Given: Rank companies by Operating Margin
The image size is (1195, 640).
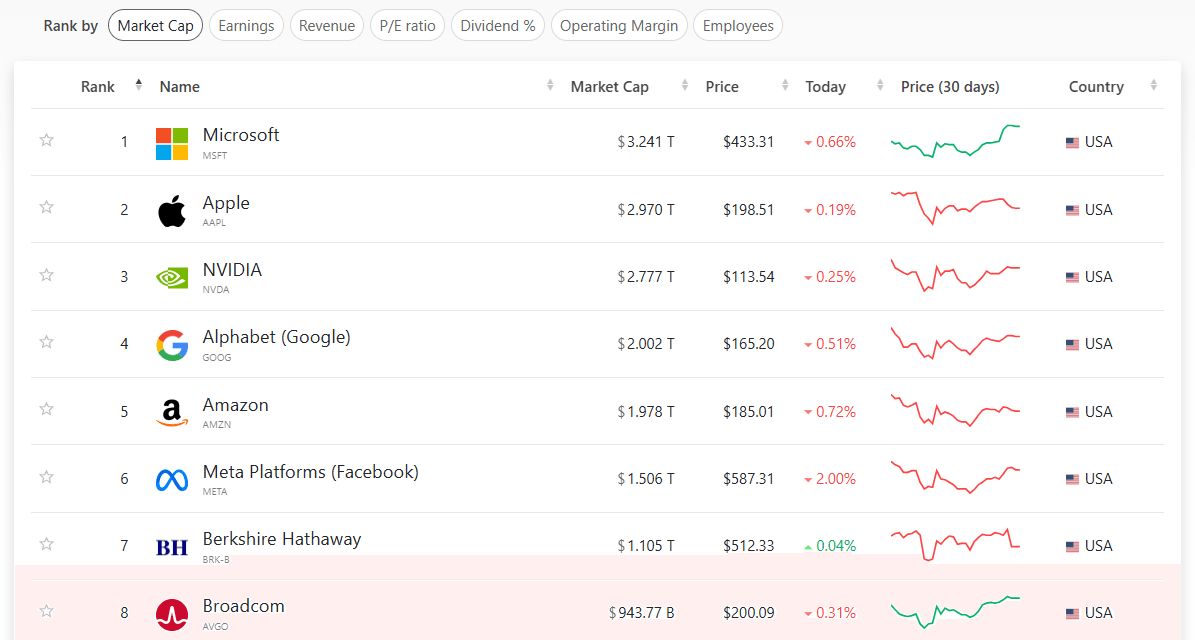Looking at the screenshot, I should point(619,25).
